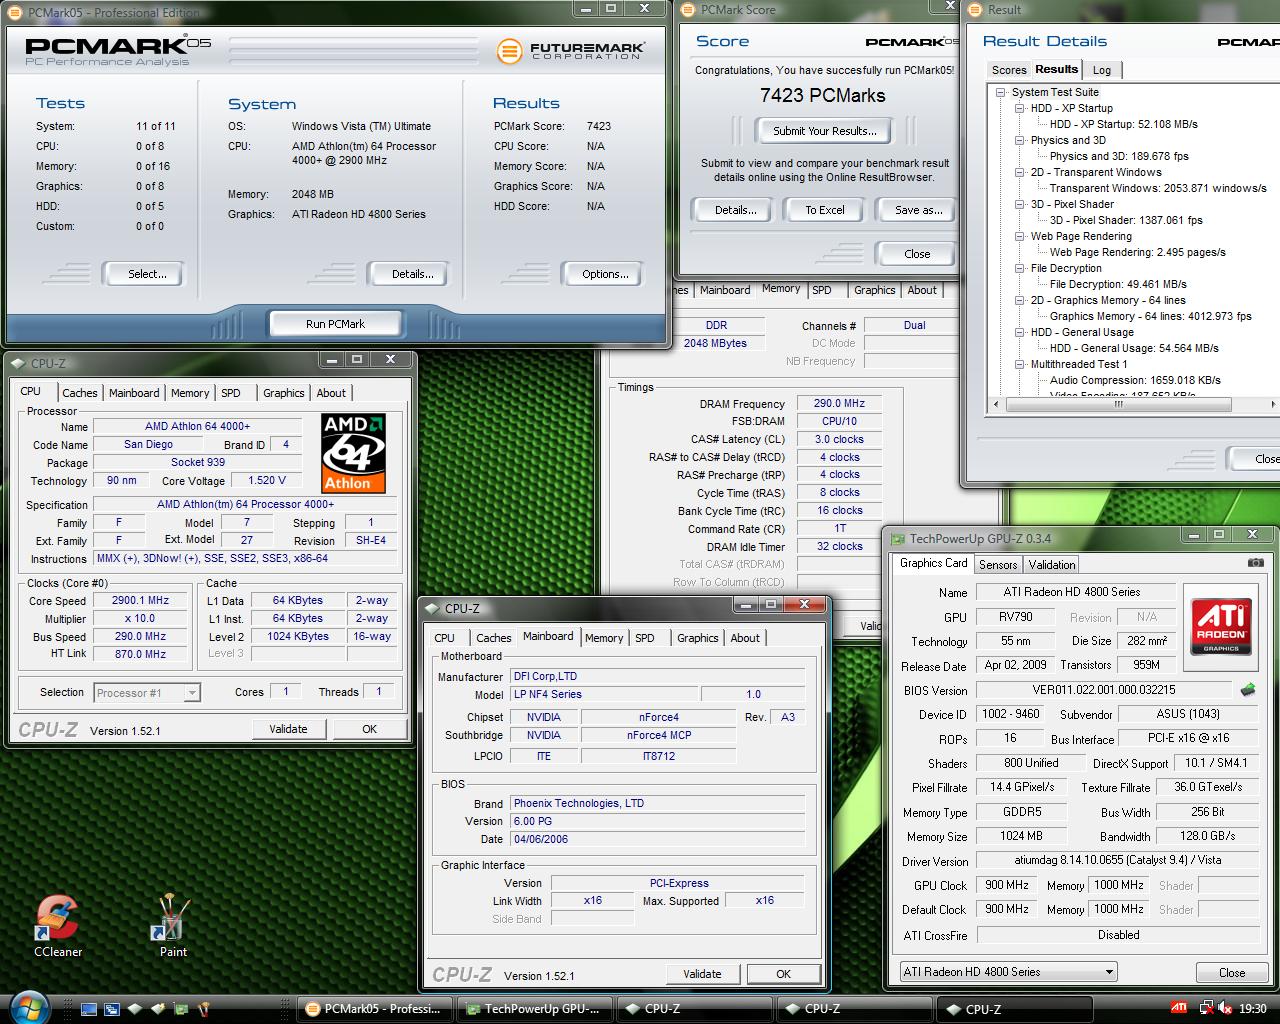1280x1024 pixels.
Task: Click the Save as... button
Action: pyautogui.click(x=918, y=210)
